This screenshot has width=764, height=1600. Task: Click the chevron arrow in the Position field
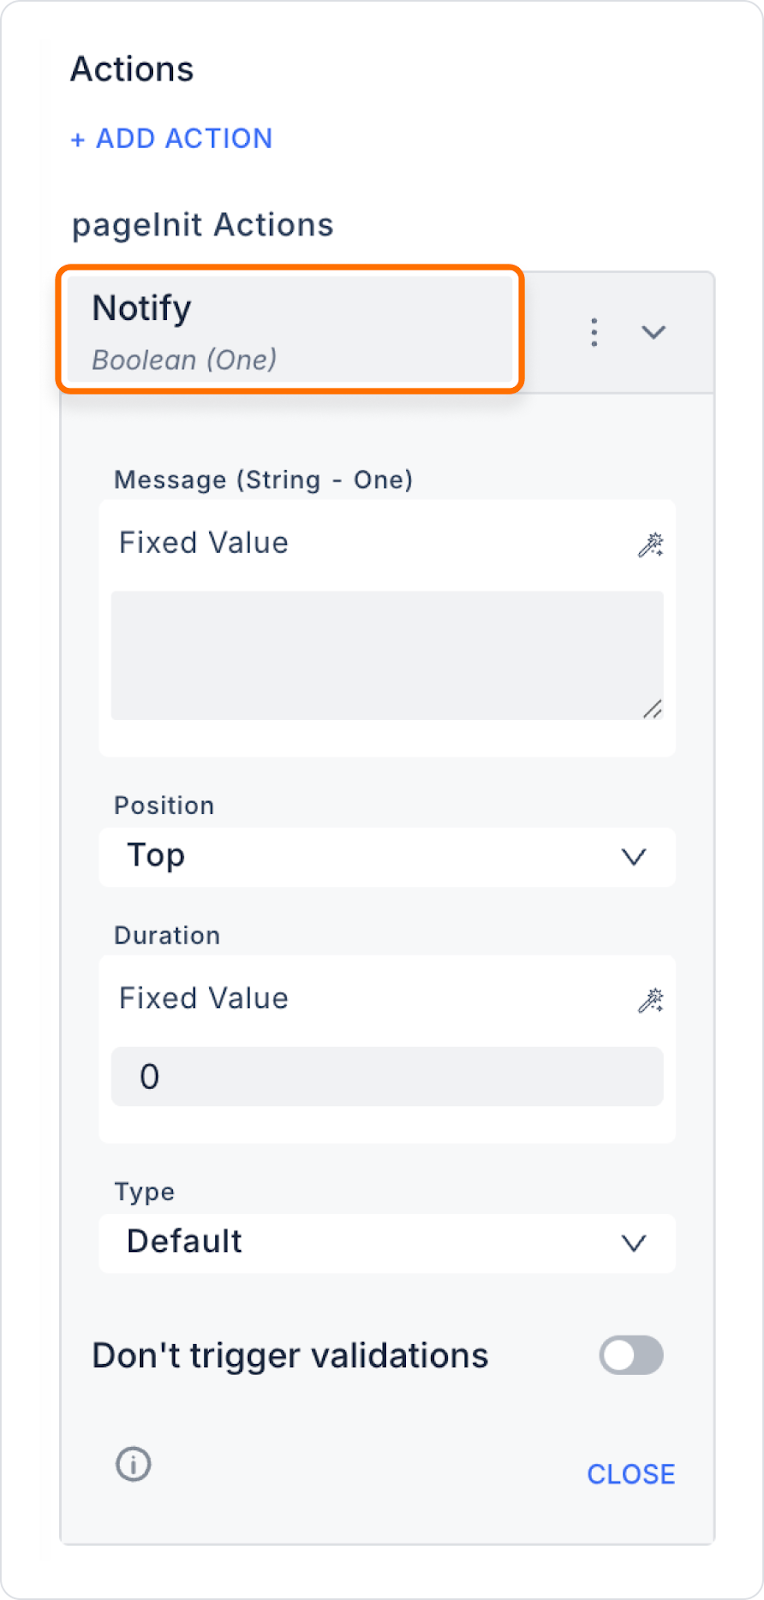(633, 857)
